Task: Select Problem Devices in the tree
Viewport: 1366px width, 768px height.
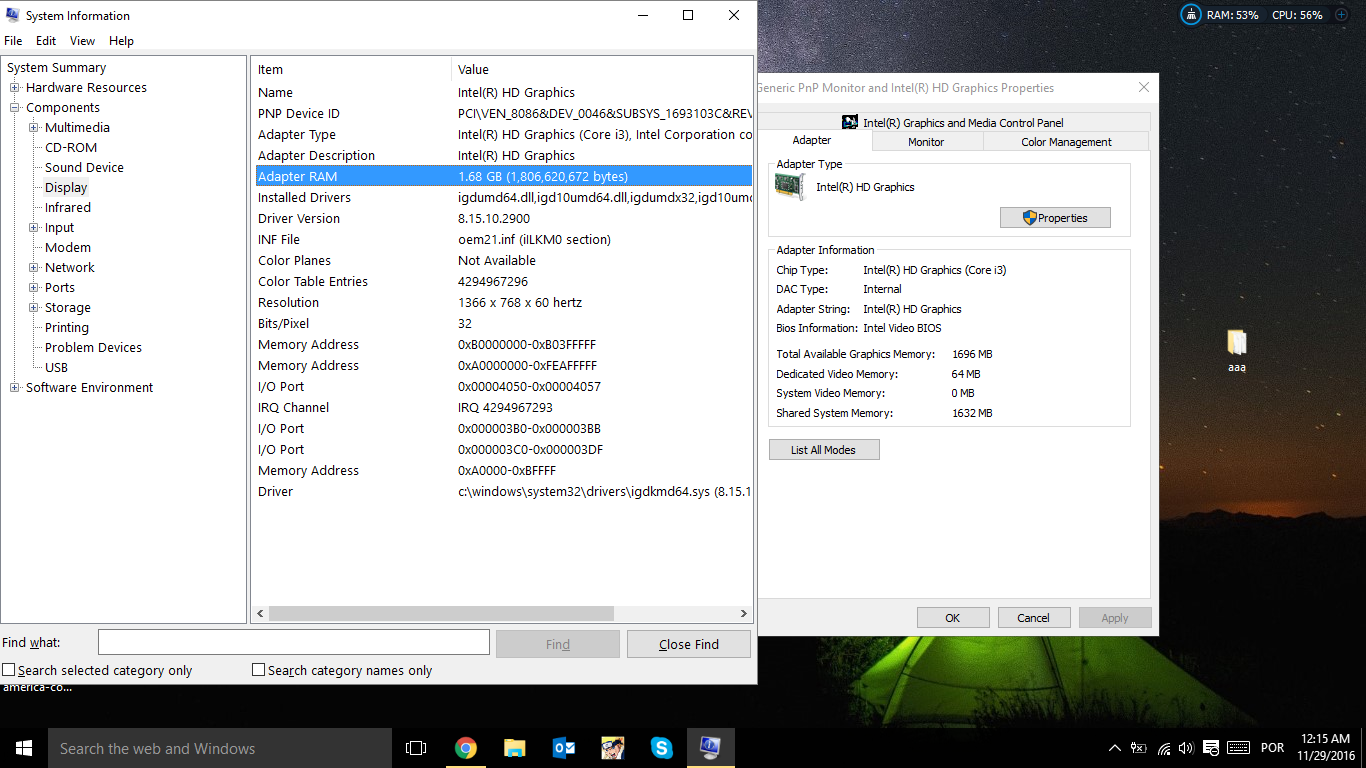Action: [x=93, y=348]
